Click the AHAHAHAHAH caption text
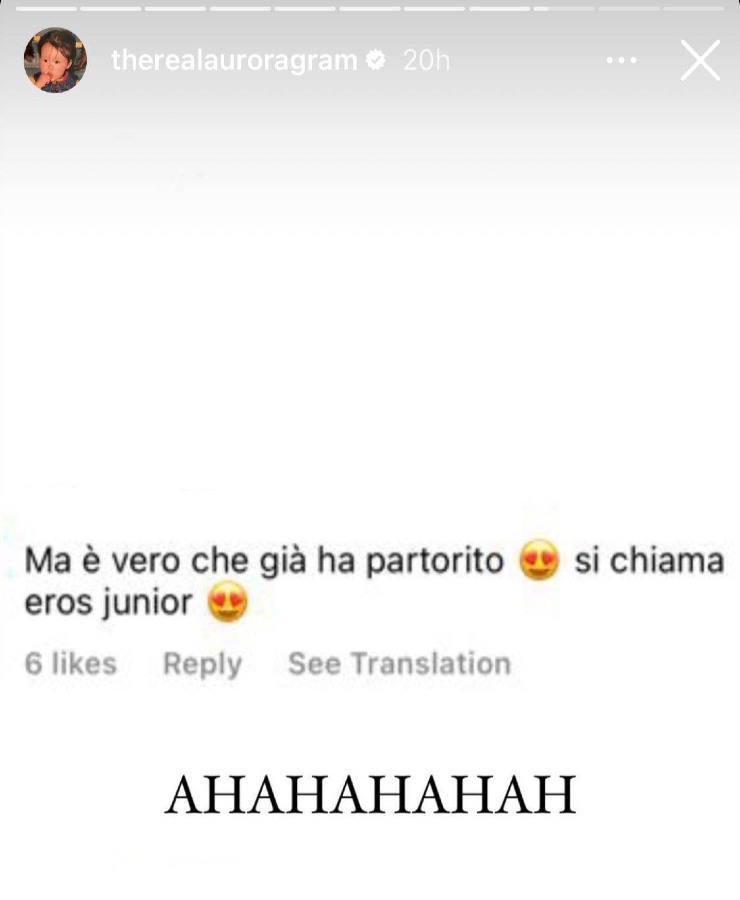740x900 pixels. 370,795
